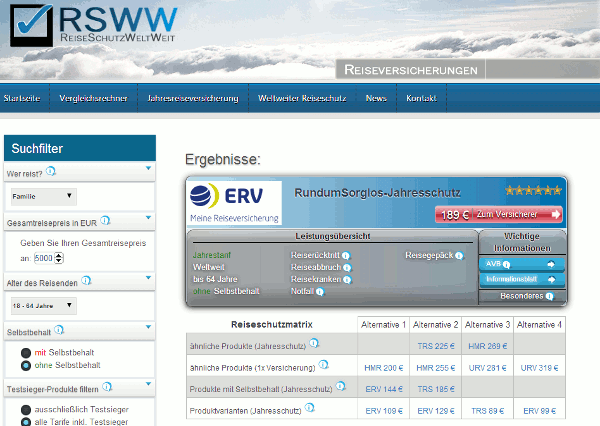The width and height of the screenshot is (600, 426).
Task: Click info icon beside Besonderes
Action: coord(550,297)
